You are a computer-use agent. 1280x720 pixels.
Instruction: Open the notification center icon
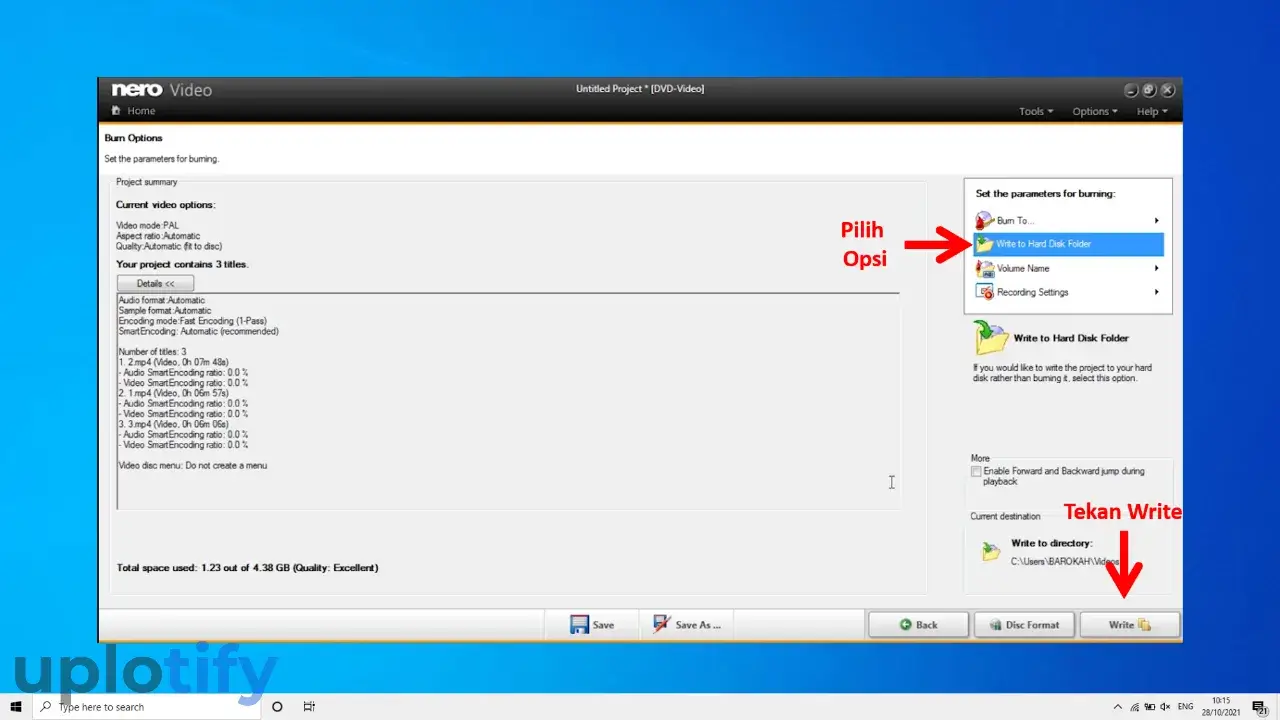pyautogui.click(x=1259, y=707)
